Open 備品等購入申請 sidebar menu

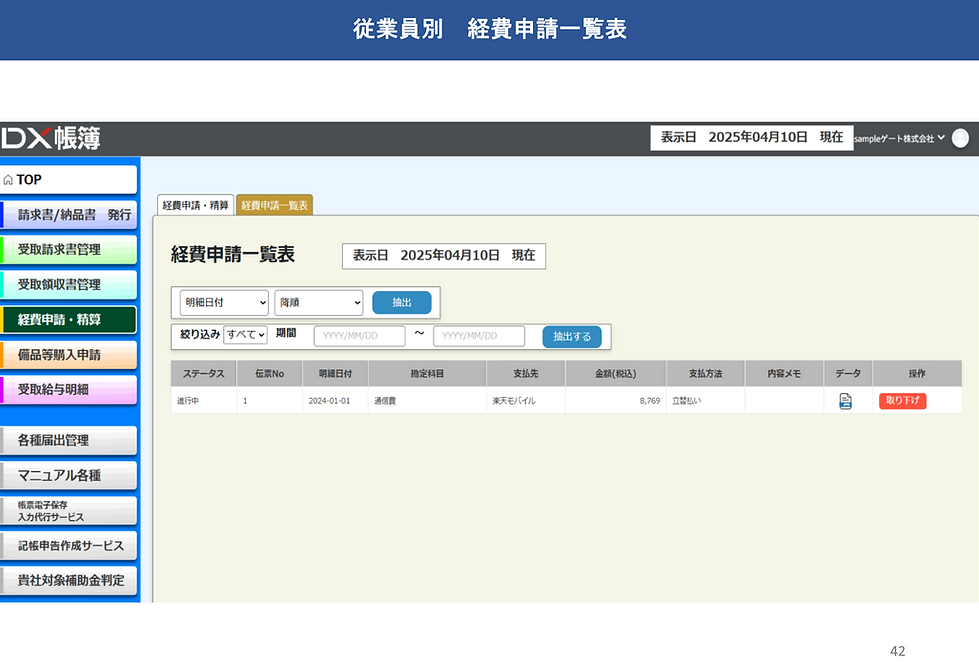69,355
